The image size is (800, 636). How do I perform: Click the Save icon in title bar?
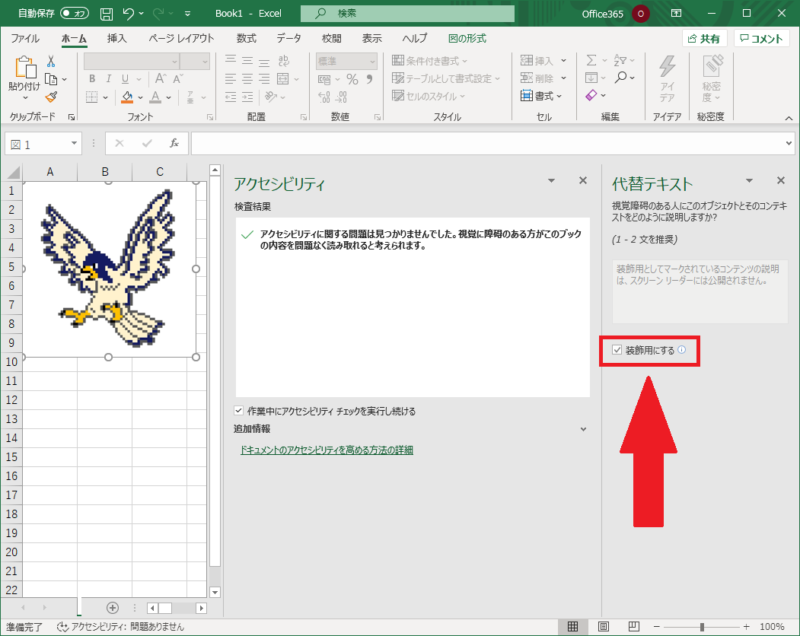pyautogui.click(x=106, y=14)
